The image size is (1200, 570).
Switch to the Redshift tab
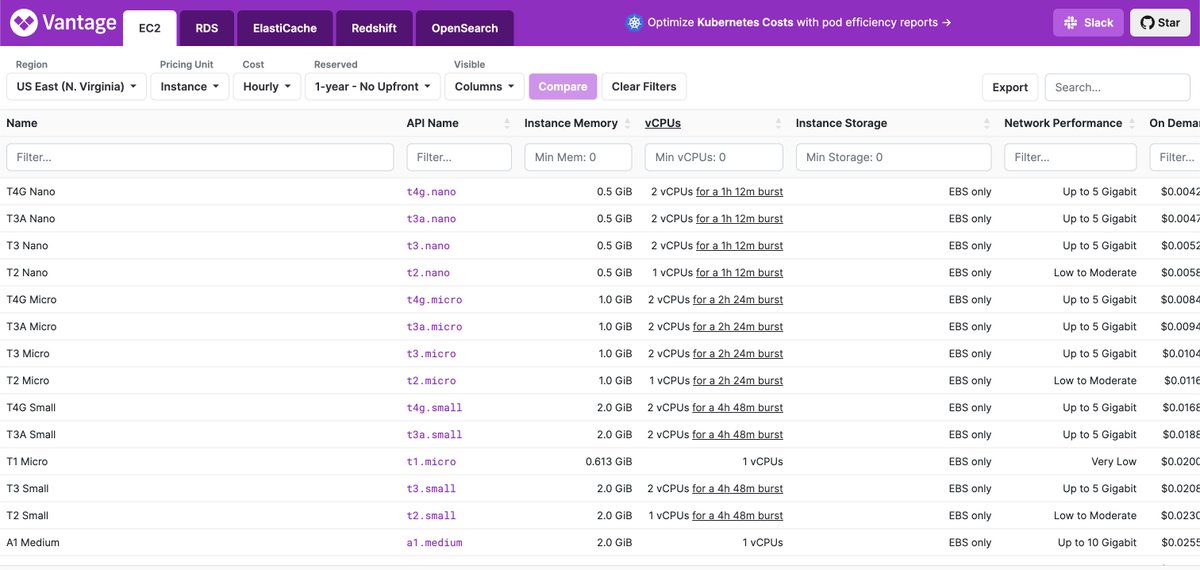(x=373, y=28)
